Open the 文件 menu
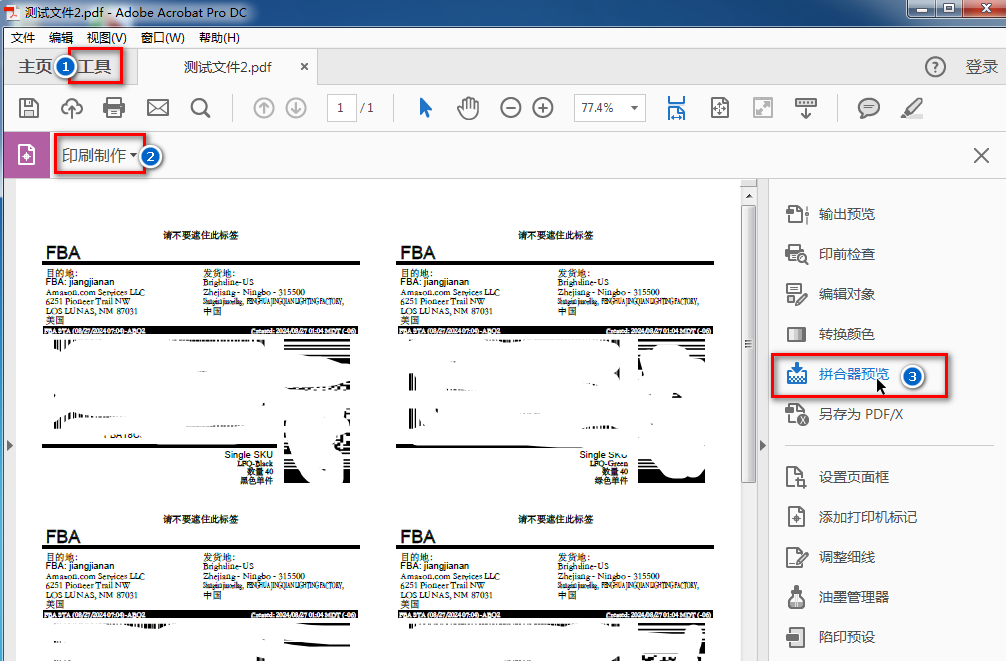 (23, 38)
